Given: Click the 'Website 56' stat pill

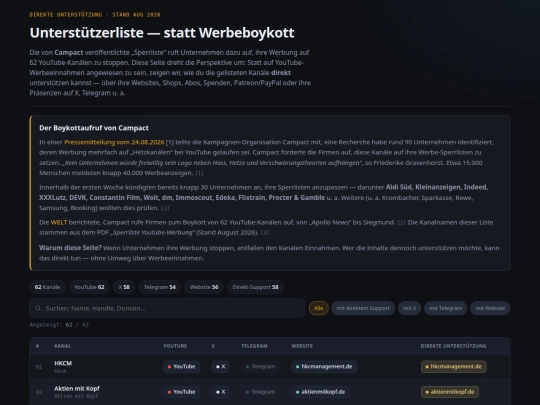Looking at the screenshot, I should [204, 287].
